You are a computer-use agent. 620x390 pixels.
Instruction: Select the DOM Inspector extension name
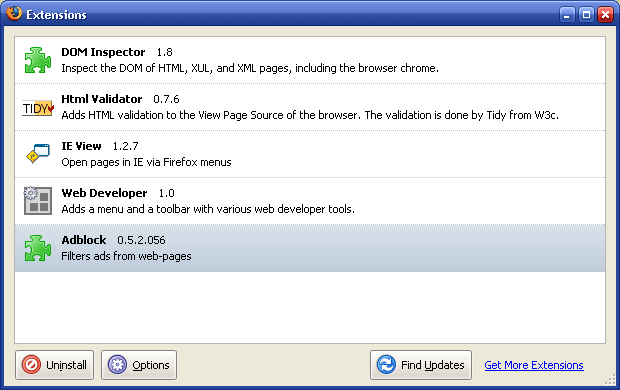(103, 52)
